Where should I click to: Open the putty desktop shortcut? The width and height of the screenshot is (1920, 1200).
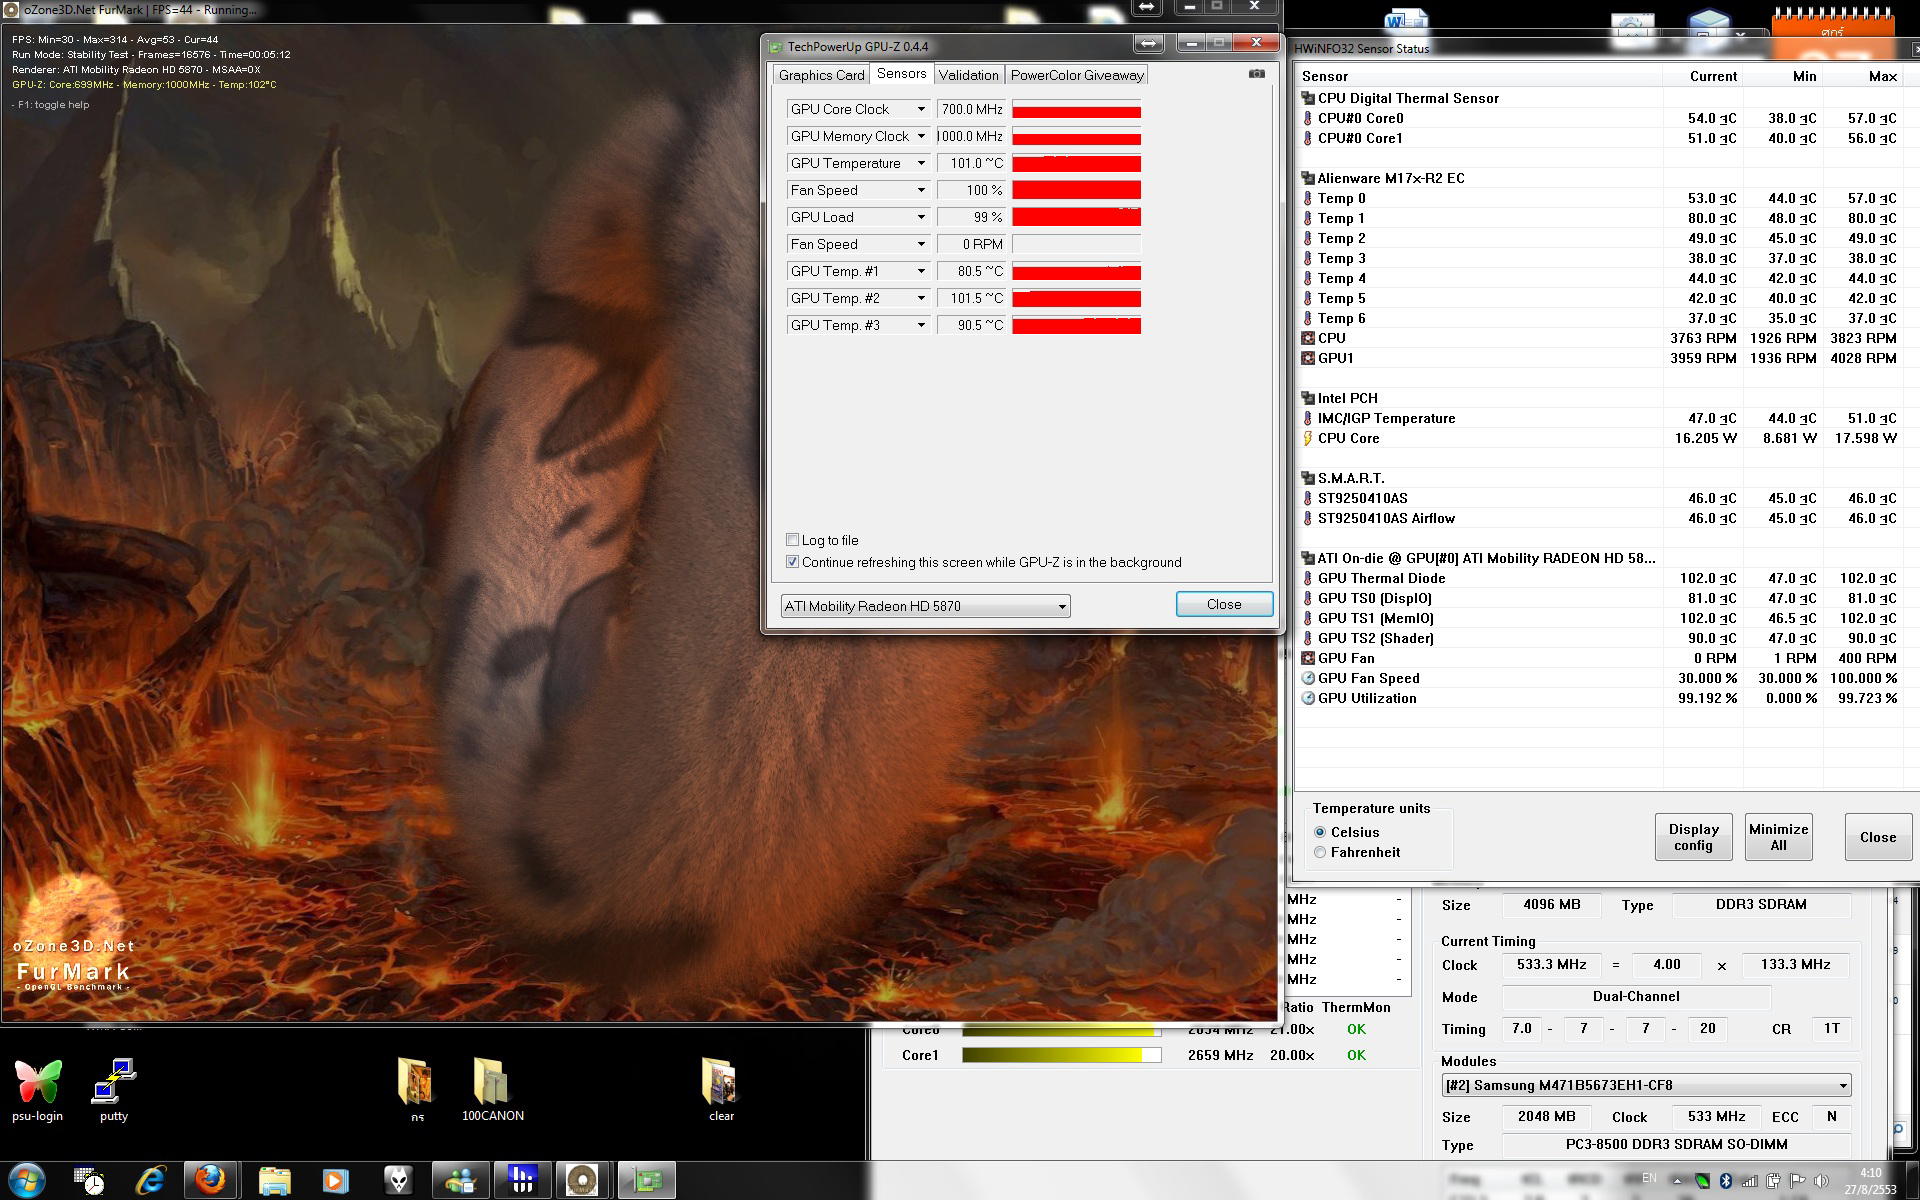[114, 1090]
